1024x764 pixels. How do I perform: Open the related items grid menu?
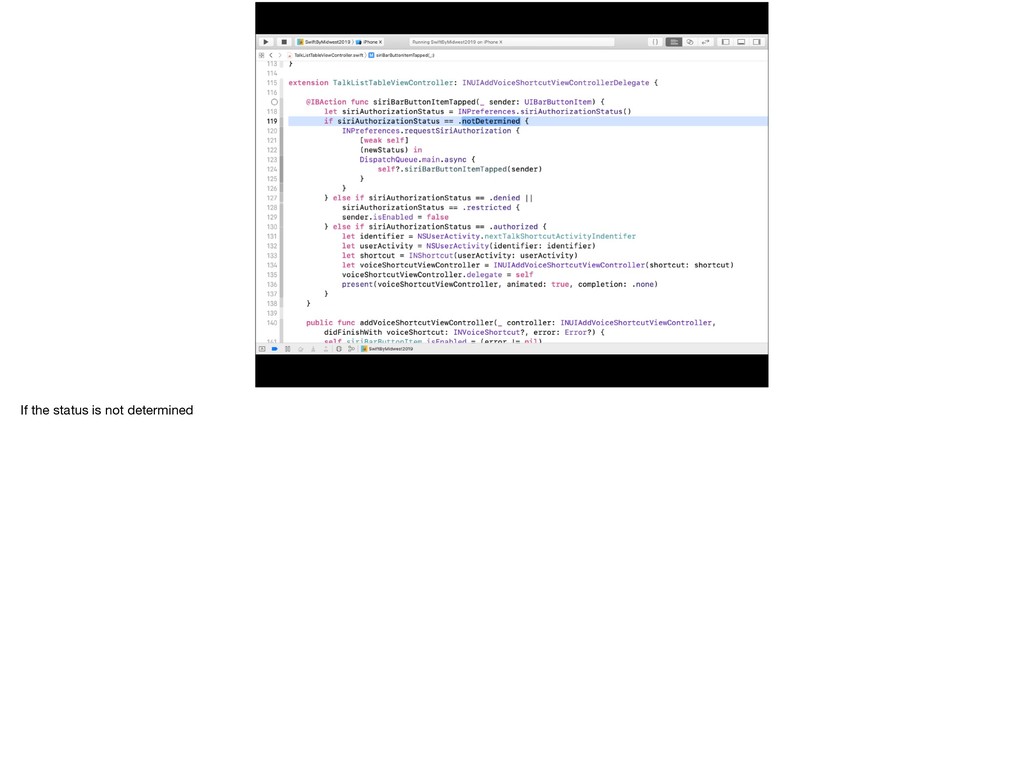261,56
